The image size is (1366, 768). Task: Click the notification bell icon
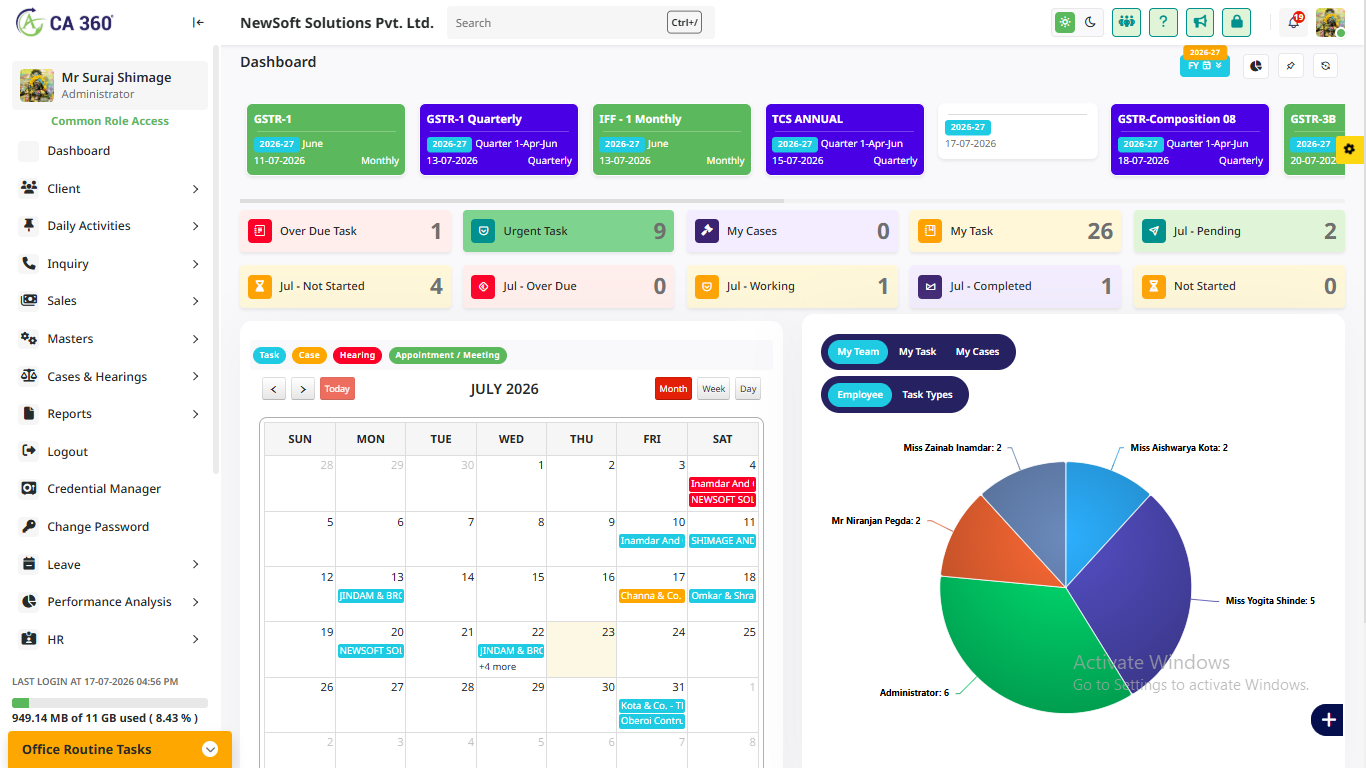pyautogui.click(x=1294, y=22)
